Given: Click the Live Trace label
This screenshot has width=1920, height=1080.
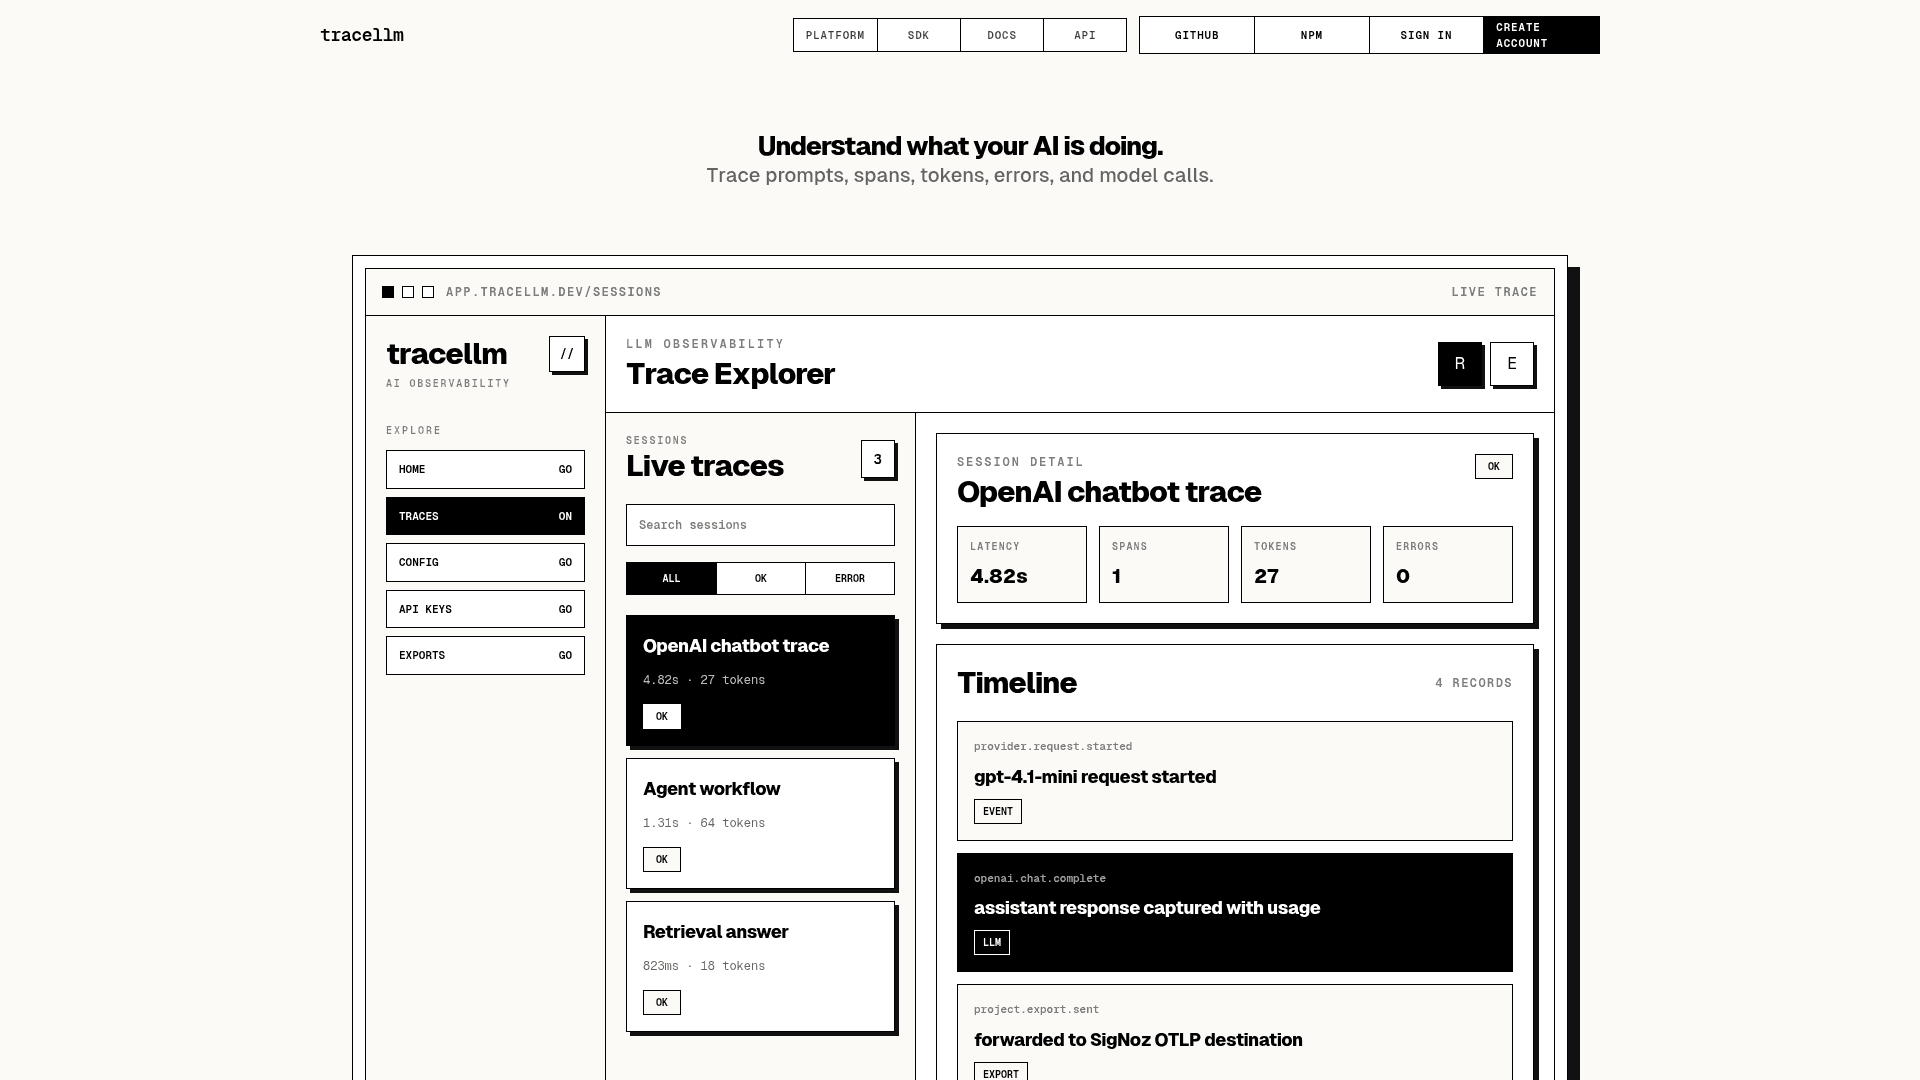Looking at the screenshot, I should [1494, 292].
